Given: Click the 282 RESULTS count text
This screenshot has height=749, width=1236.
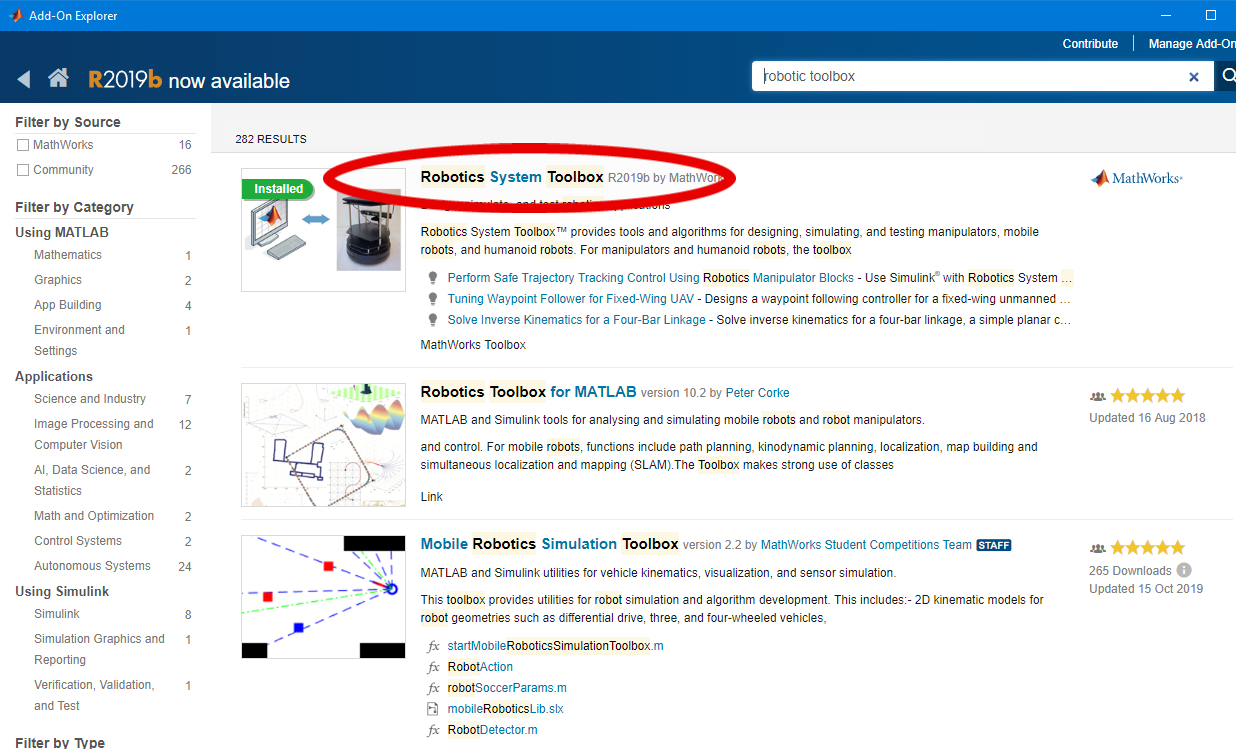Looking at the screenshot, I should [271, 139].
